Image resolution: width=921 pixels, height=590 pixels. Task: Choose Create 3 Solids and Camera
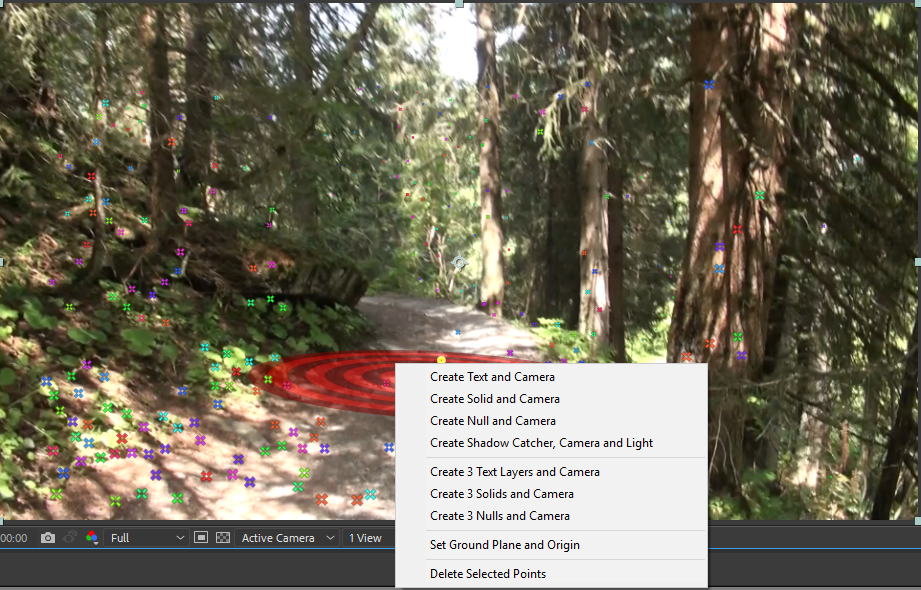[x=551, y=494]
